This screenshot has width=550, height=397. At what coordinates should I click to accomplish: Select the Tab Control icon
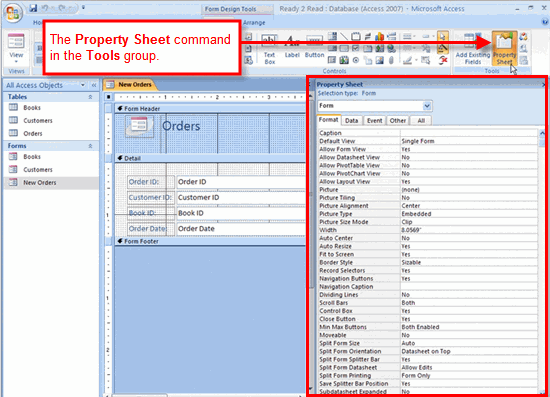368,48
